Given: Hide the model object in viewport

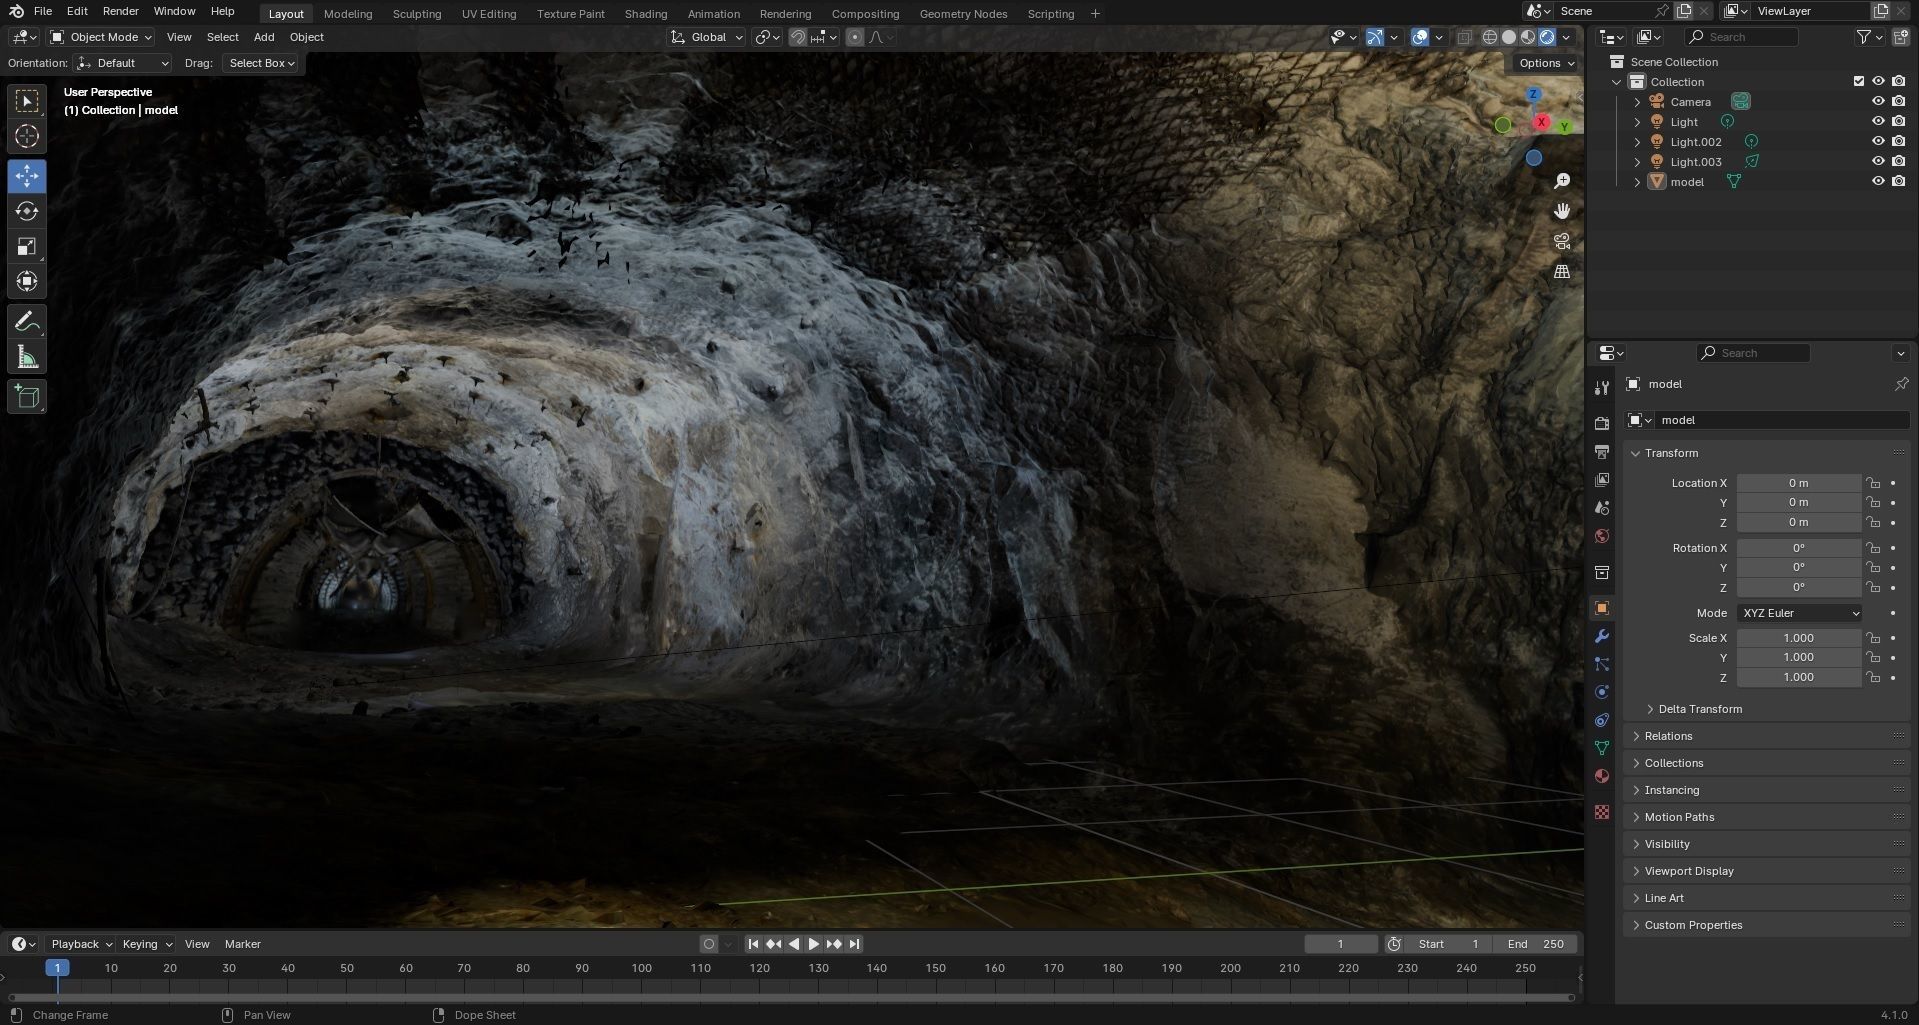Looking at the screenshot, I should point(1878,181).
